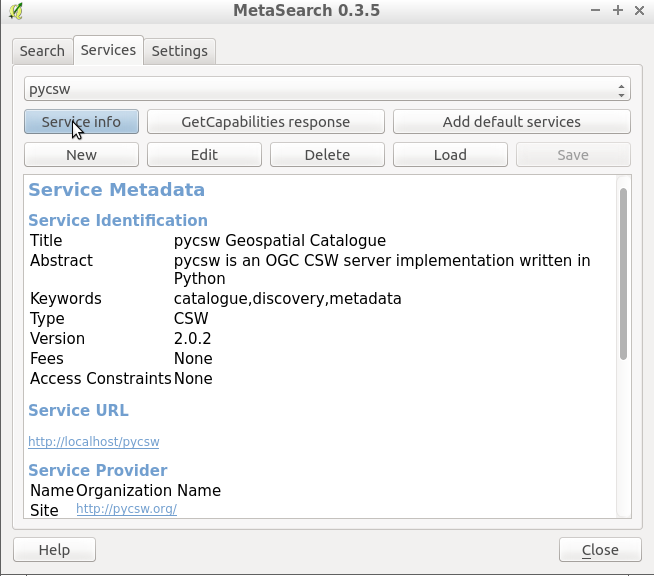Click the Service URL heading
The width and height of the screenshot is (654, 576).
click(78, 410)
